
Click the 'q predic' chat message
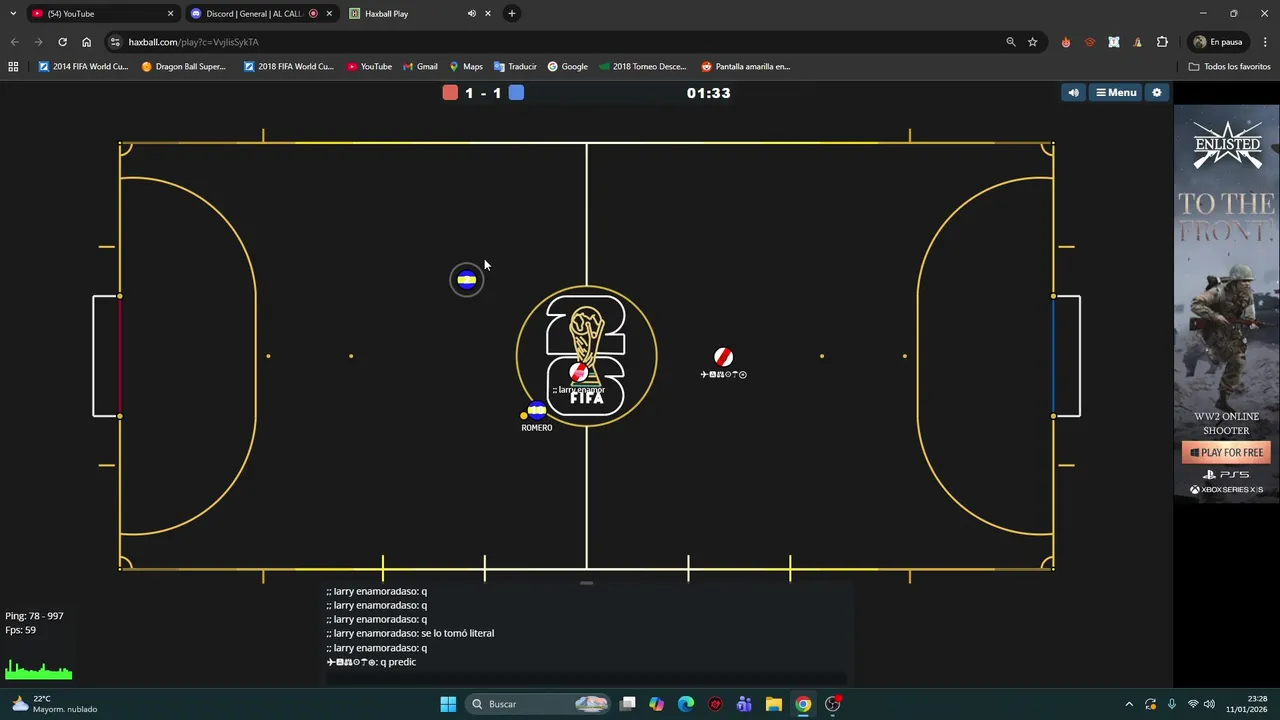371,662
